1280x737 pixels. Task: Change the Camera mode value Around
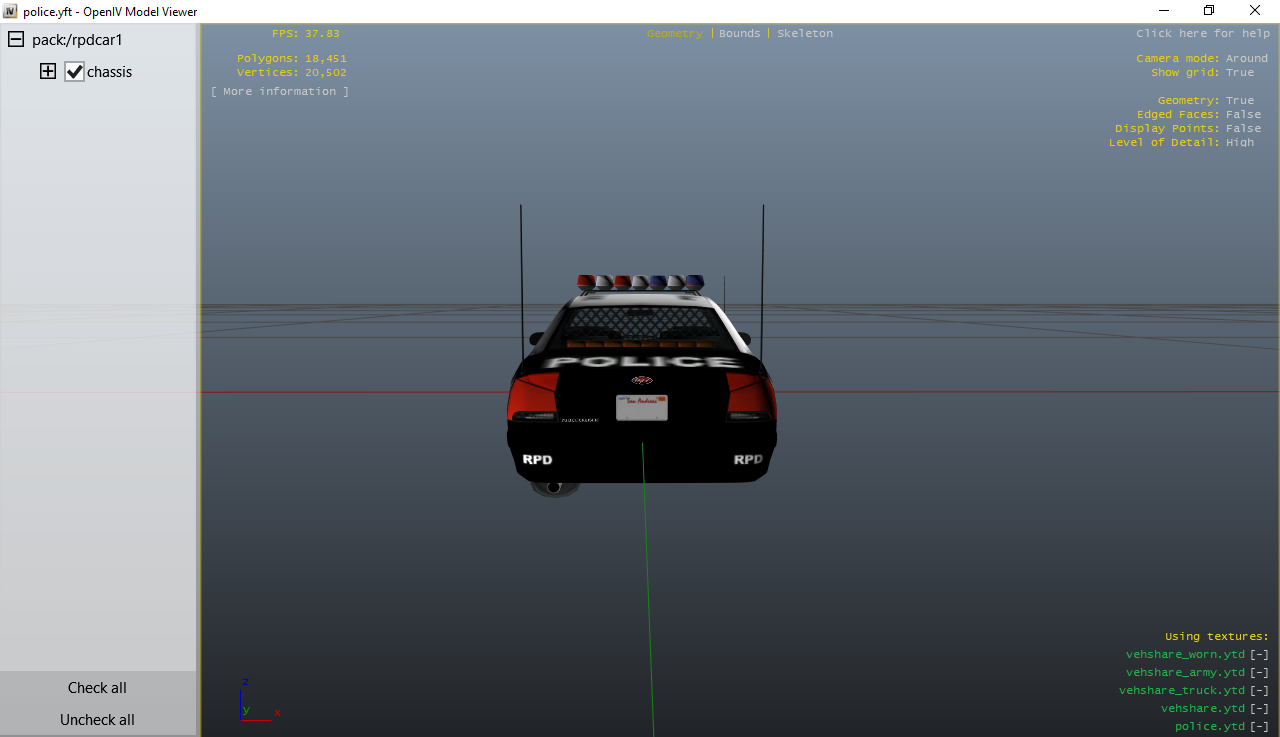(1247, 59)
